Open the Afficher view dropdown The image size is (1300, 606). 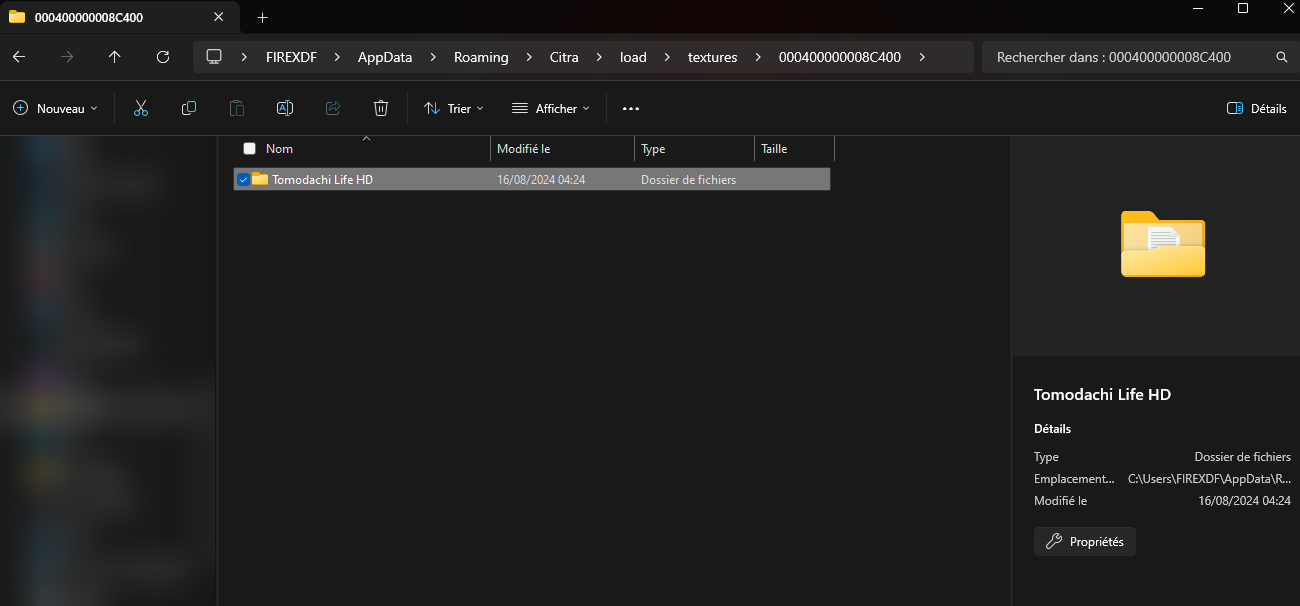tap(550, 108)
